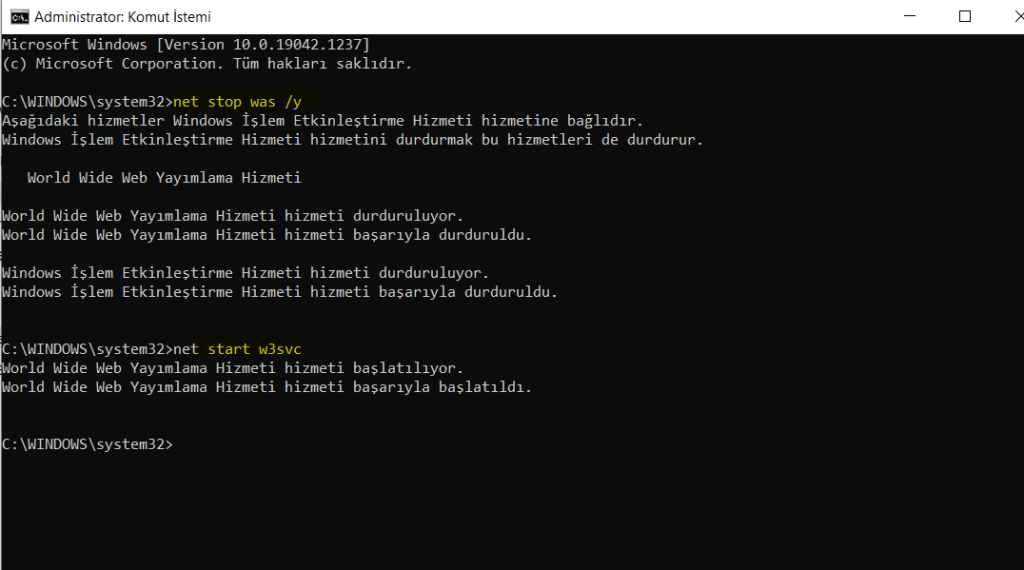The image size is (1024, 570).
Task: Click the 'net stop was /y' command text
Action: (x=245, y=102)
